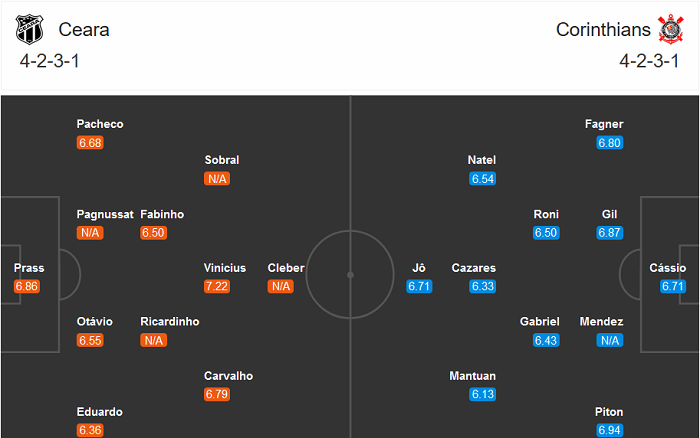This screenshot has width=700, height=438.
Task: Click Sobral's N/A rating badge
Action: (217, 178)
